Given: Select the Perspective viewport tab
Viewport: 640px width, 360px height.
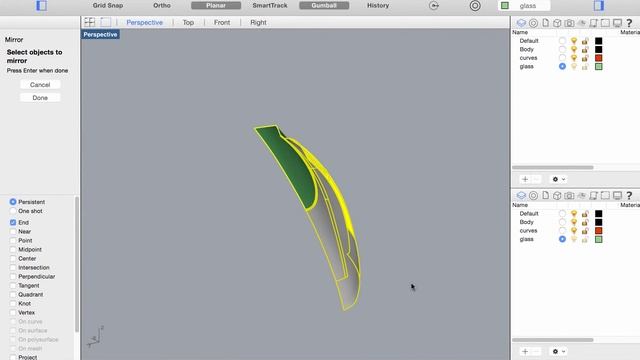Looking at the screenshot, I should (x=144, y=22).
